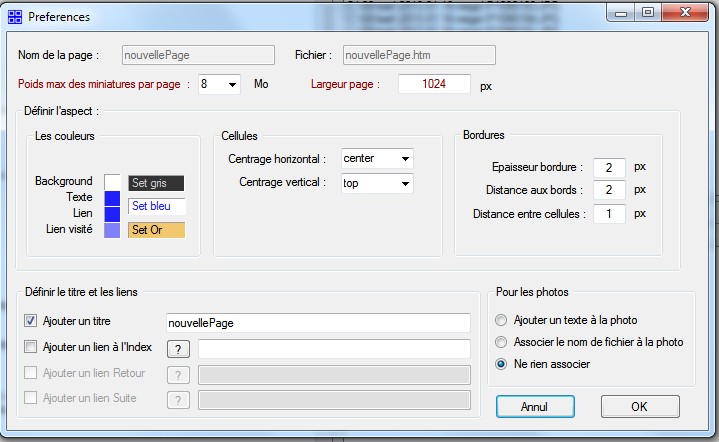Click the title text field containing nouvellePage

coord(318,323)
